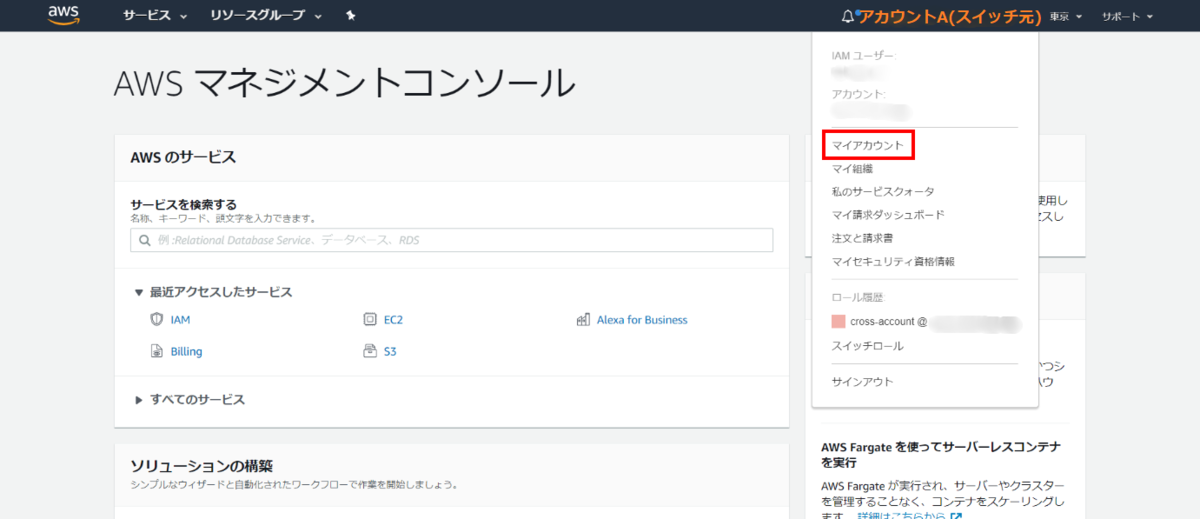Click the IAM shield icon

(156, 320)
